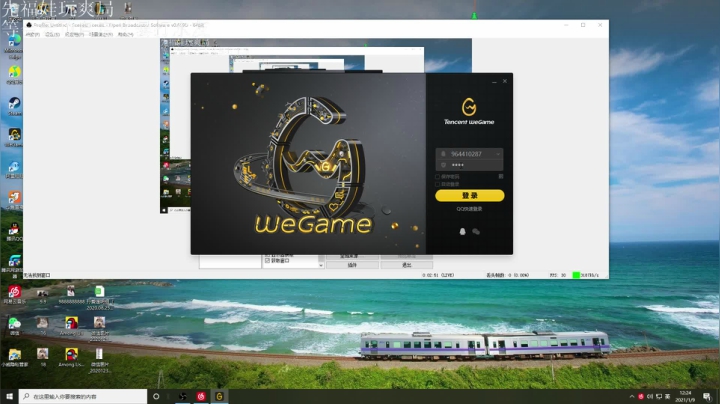Tick the remember password checkbox in WeGame
Viewport: 720px width, 404px height.
point(438,176)
